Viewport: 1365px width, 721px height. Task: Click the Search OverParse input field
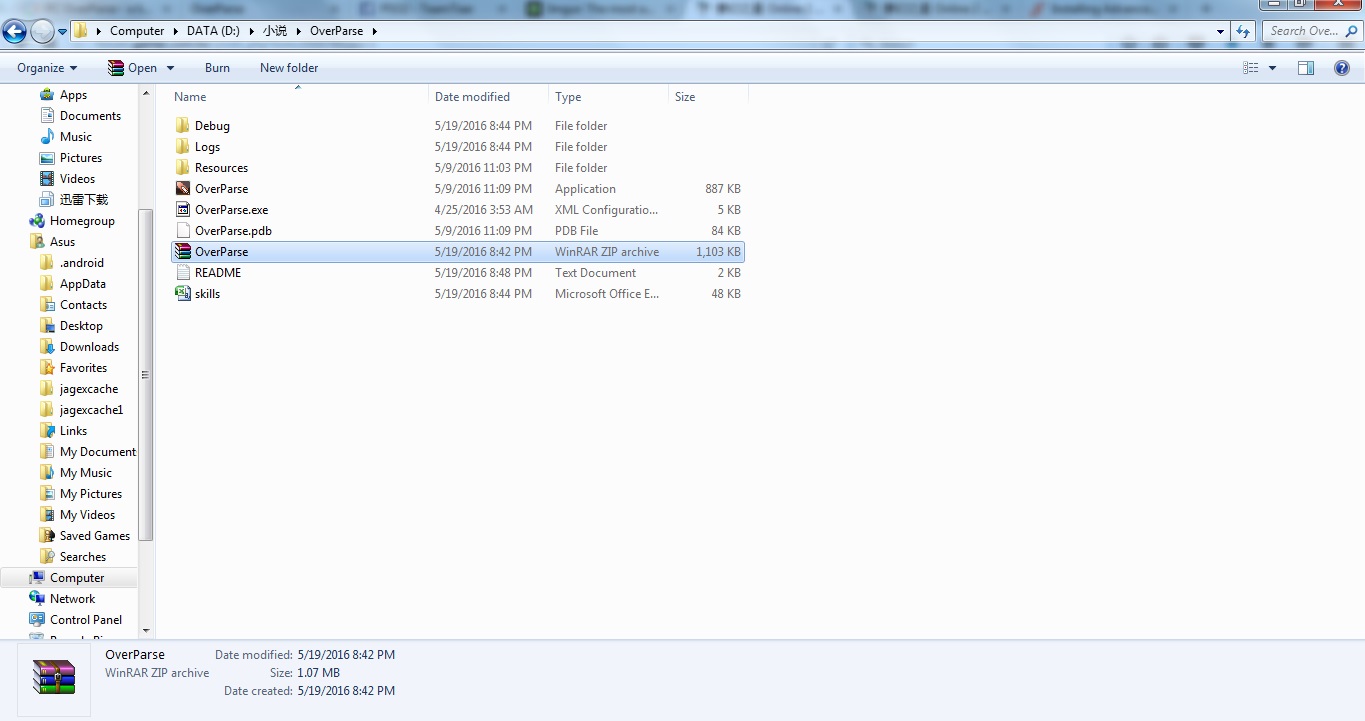click(x=1302, y=31)
